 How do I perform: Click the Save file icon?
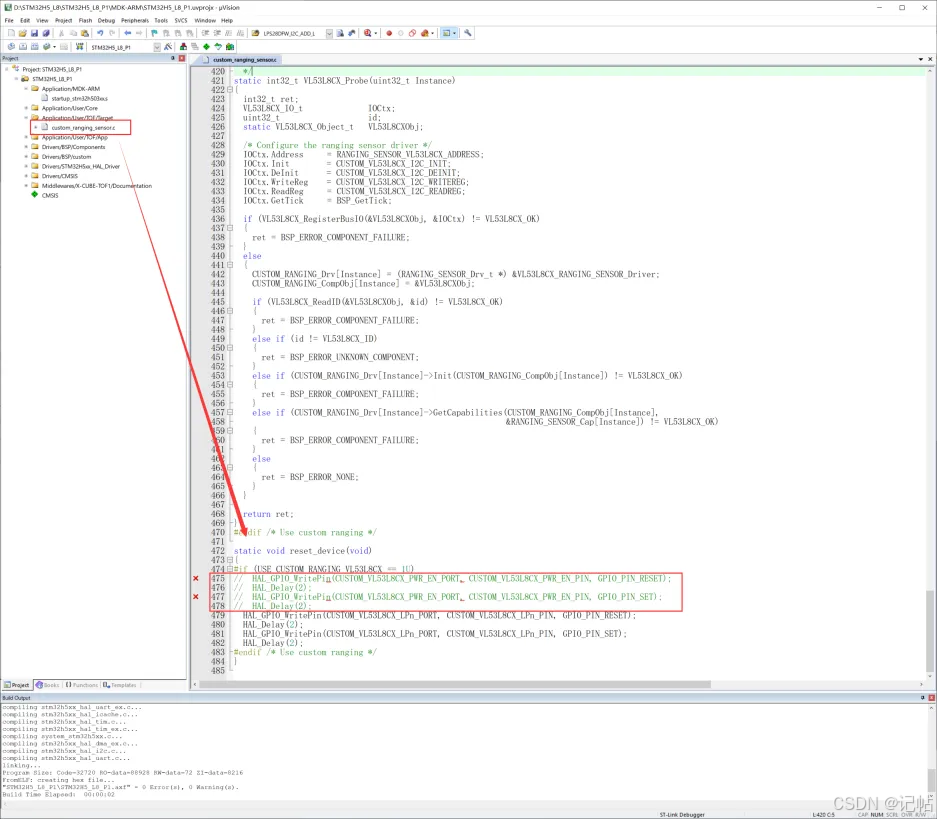pos(34,33)
